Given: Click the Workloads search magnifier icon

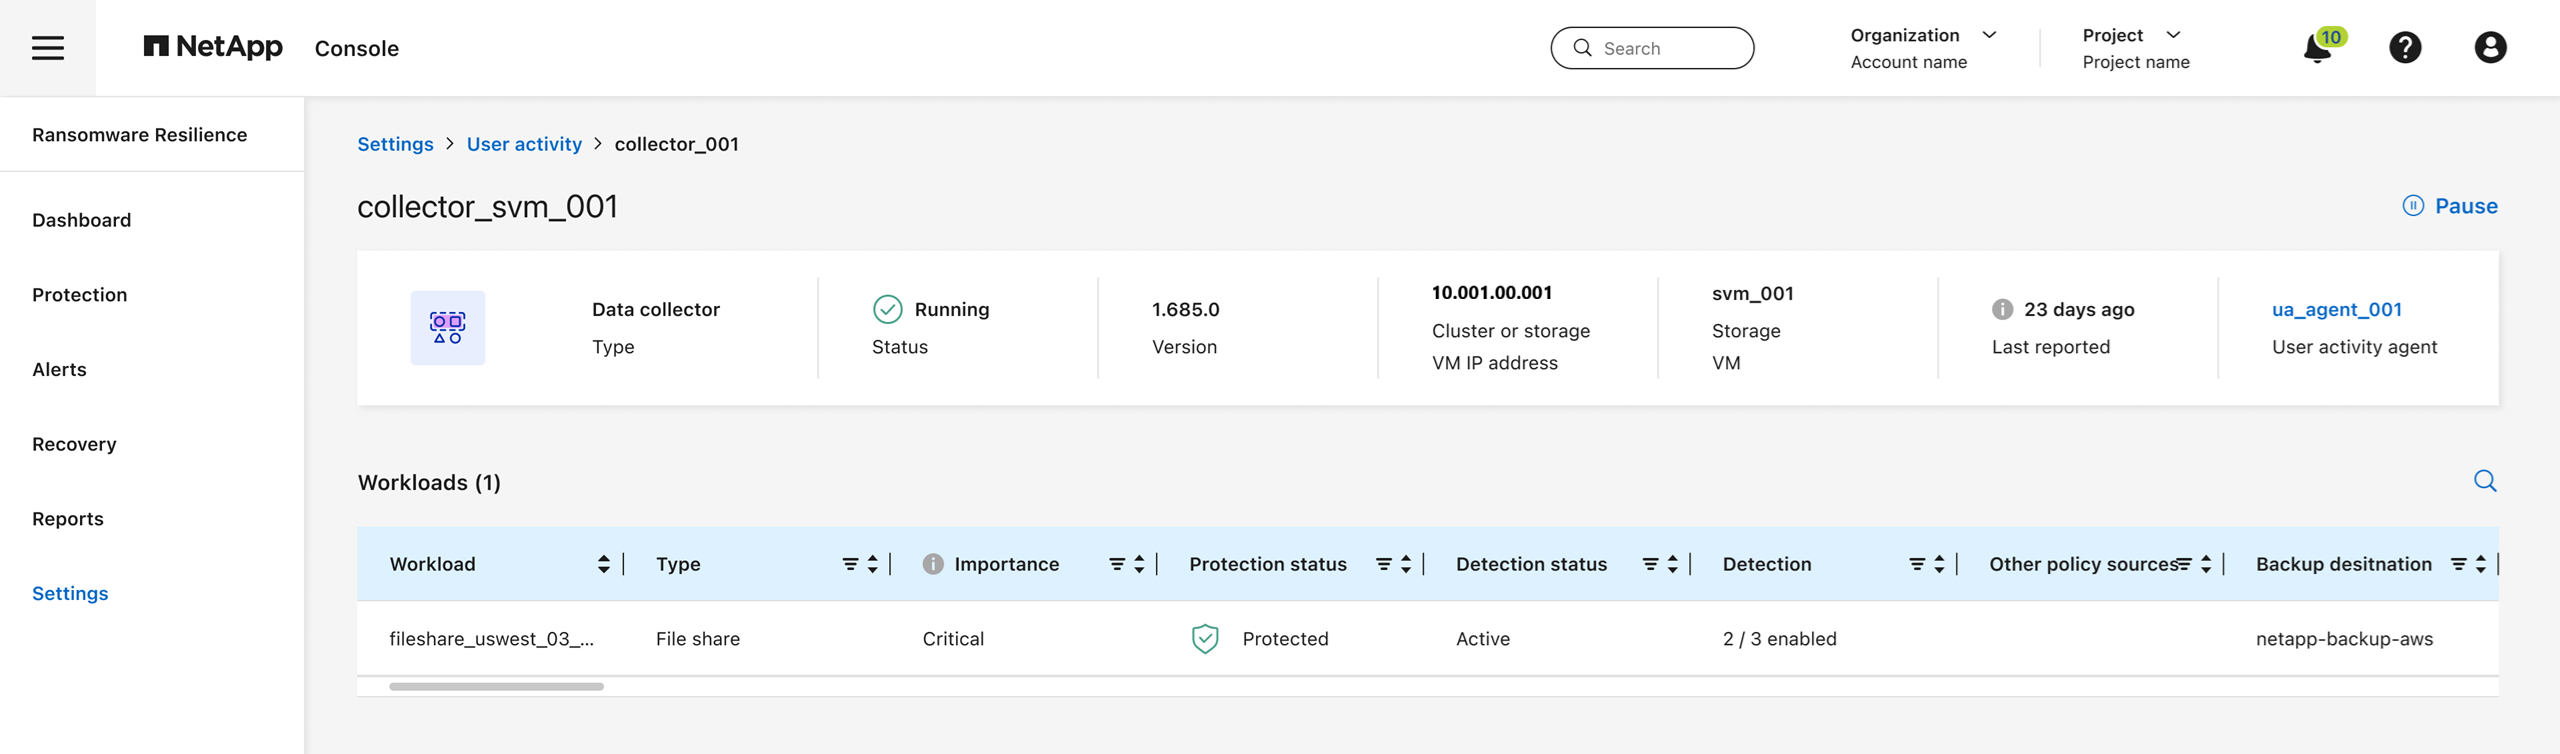Looking at the screenshot, I should (2485, 481).
